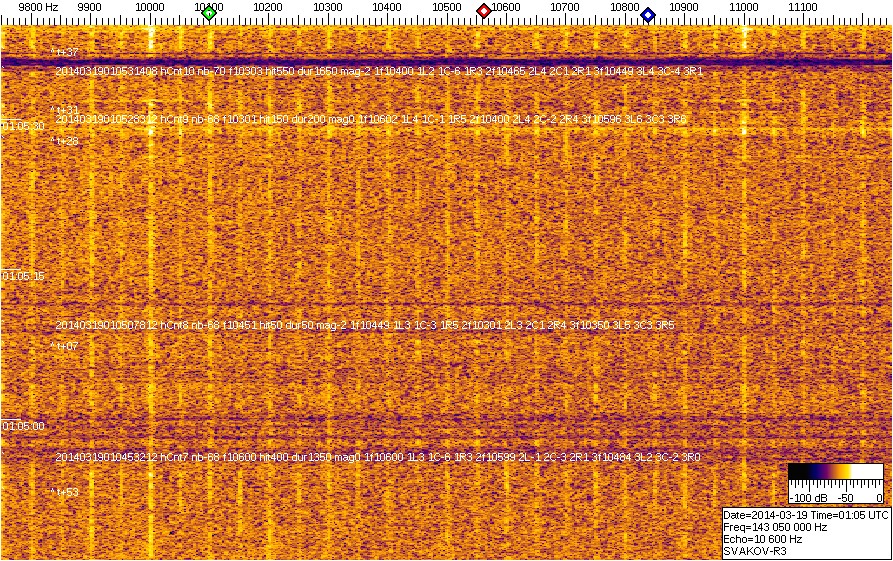The image size is (893, 561).
Task: Click the dB color scale gradient bar
Action: 835,472
